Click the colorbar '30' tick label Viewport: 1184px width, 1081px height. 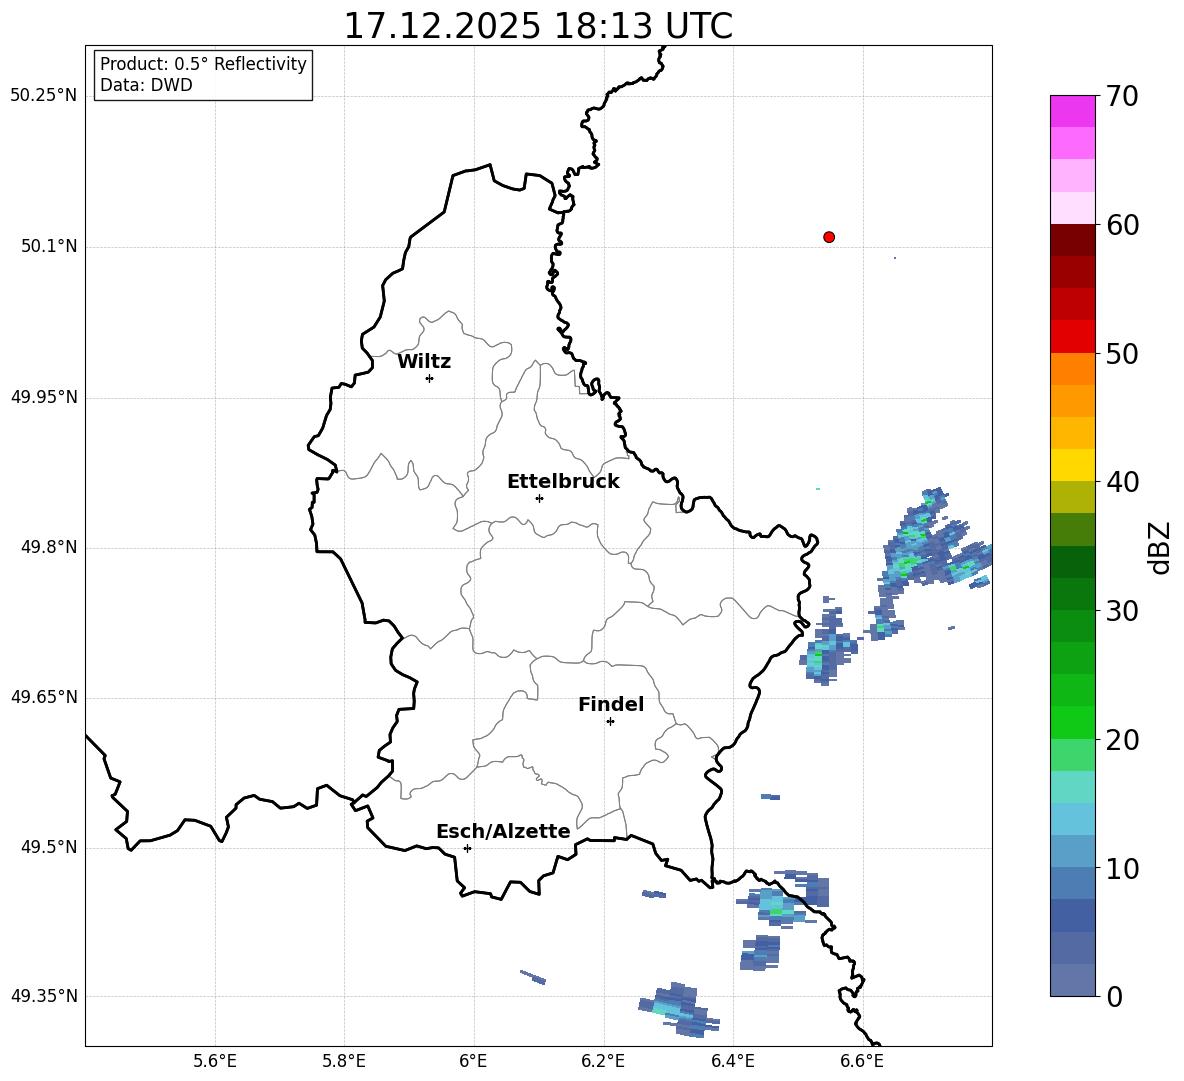pos(1123,610)
